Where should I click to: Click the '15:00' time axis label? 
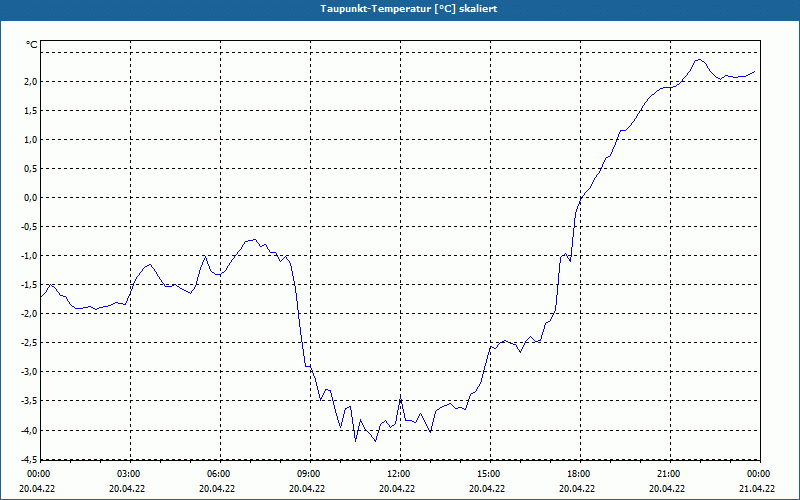pyautogui.click(x=487, y=474)
